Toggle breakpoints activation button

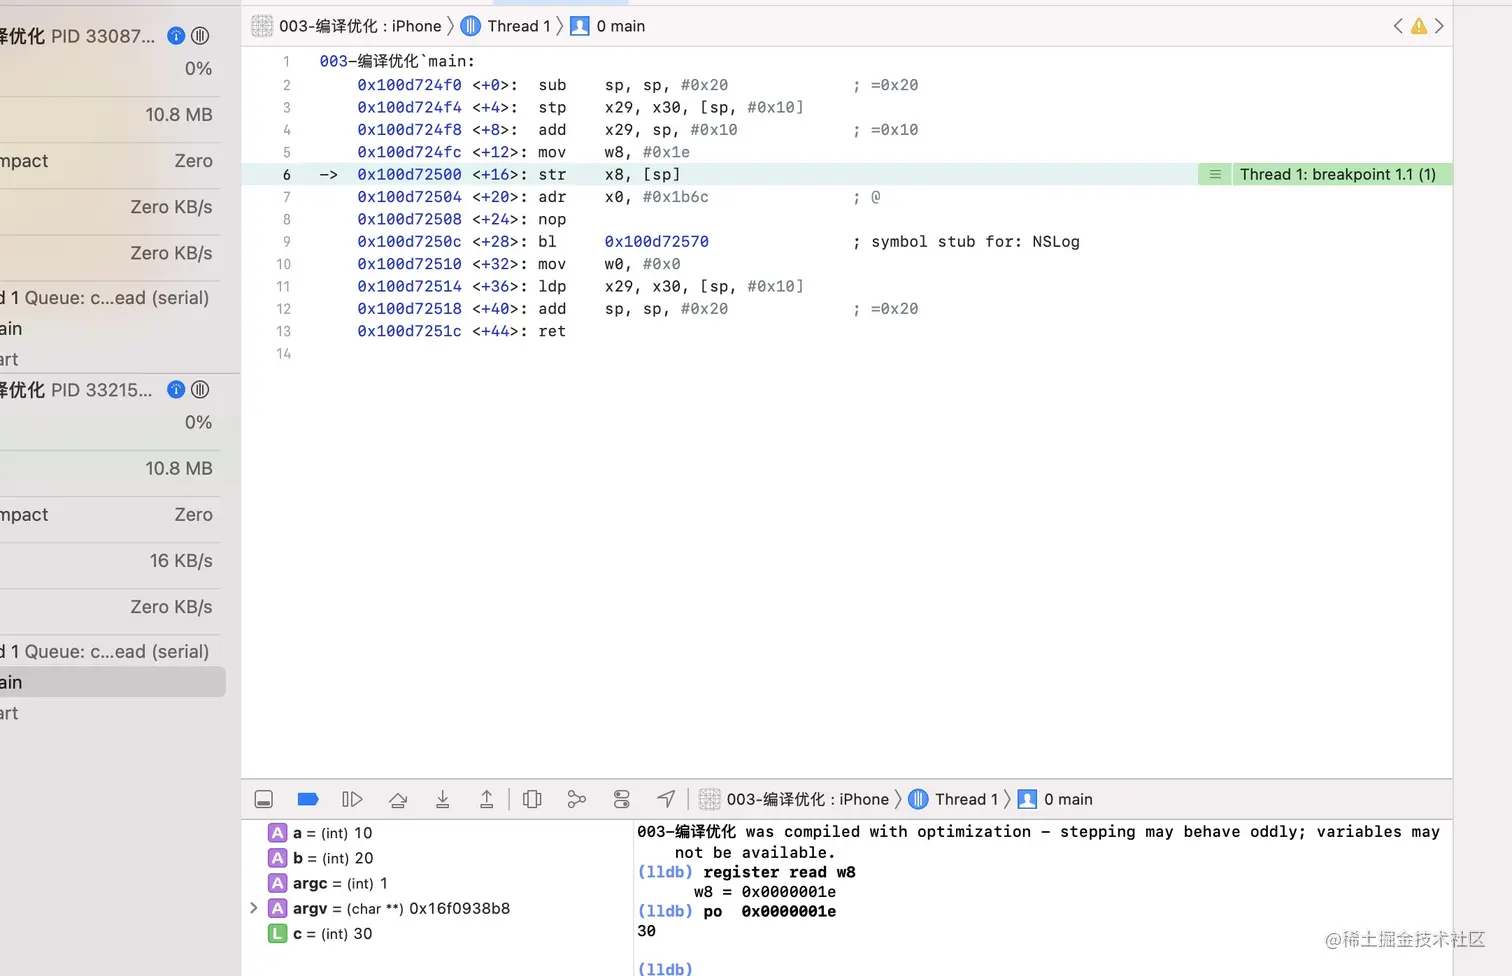(308, 799)
